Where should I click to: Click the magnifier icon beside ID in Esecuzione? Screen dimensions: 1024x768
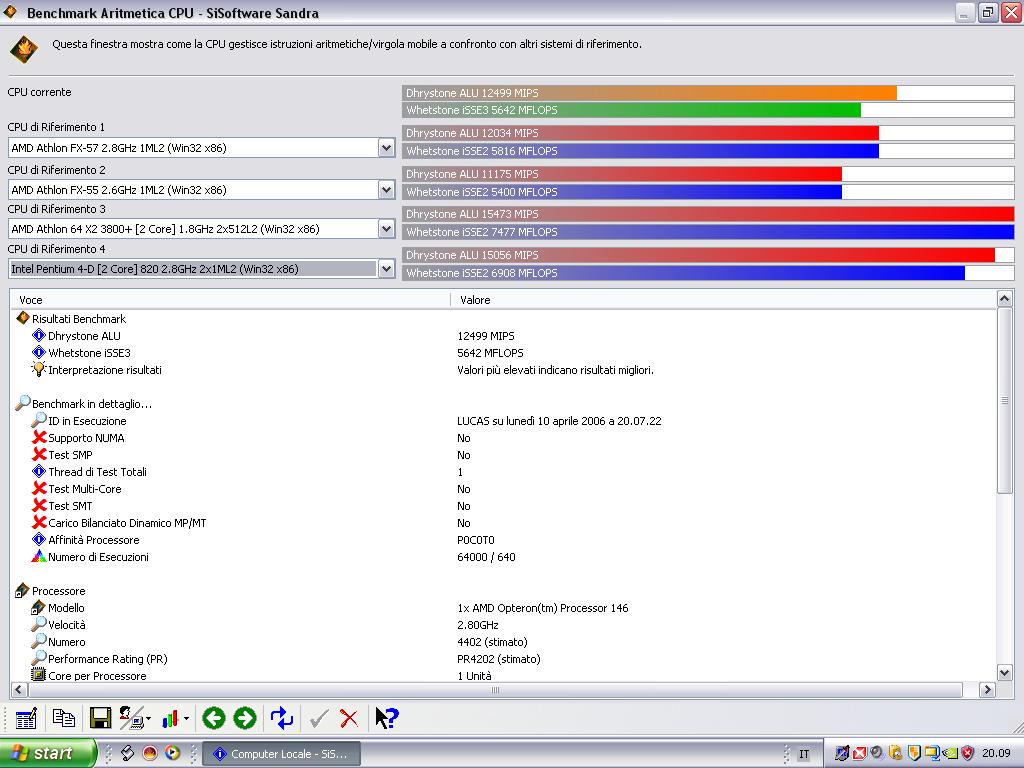(39, 420)
